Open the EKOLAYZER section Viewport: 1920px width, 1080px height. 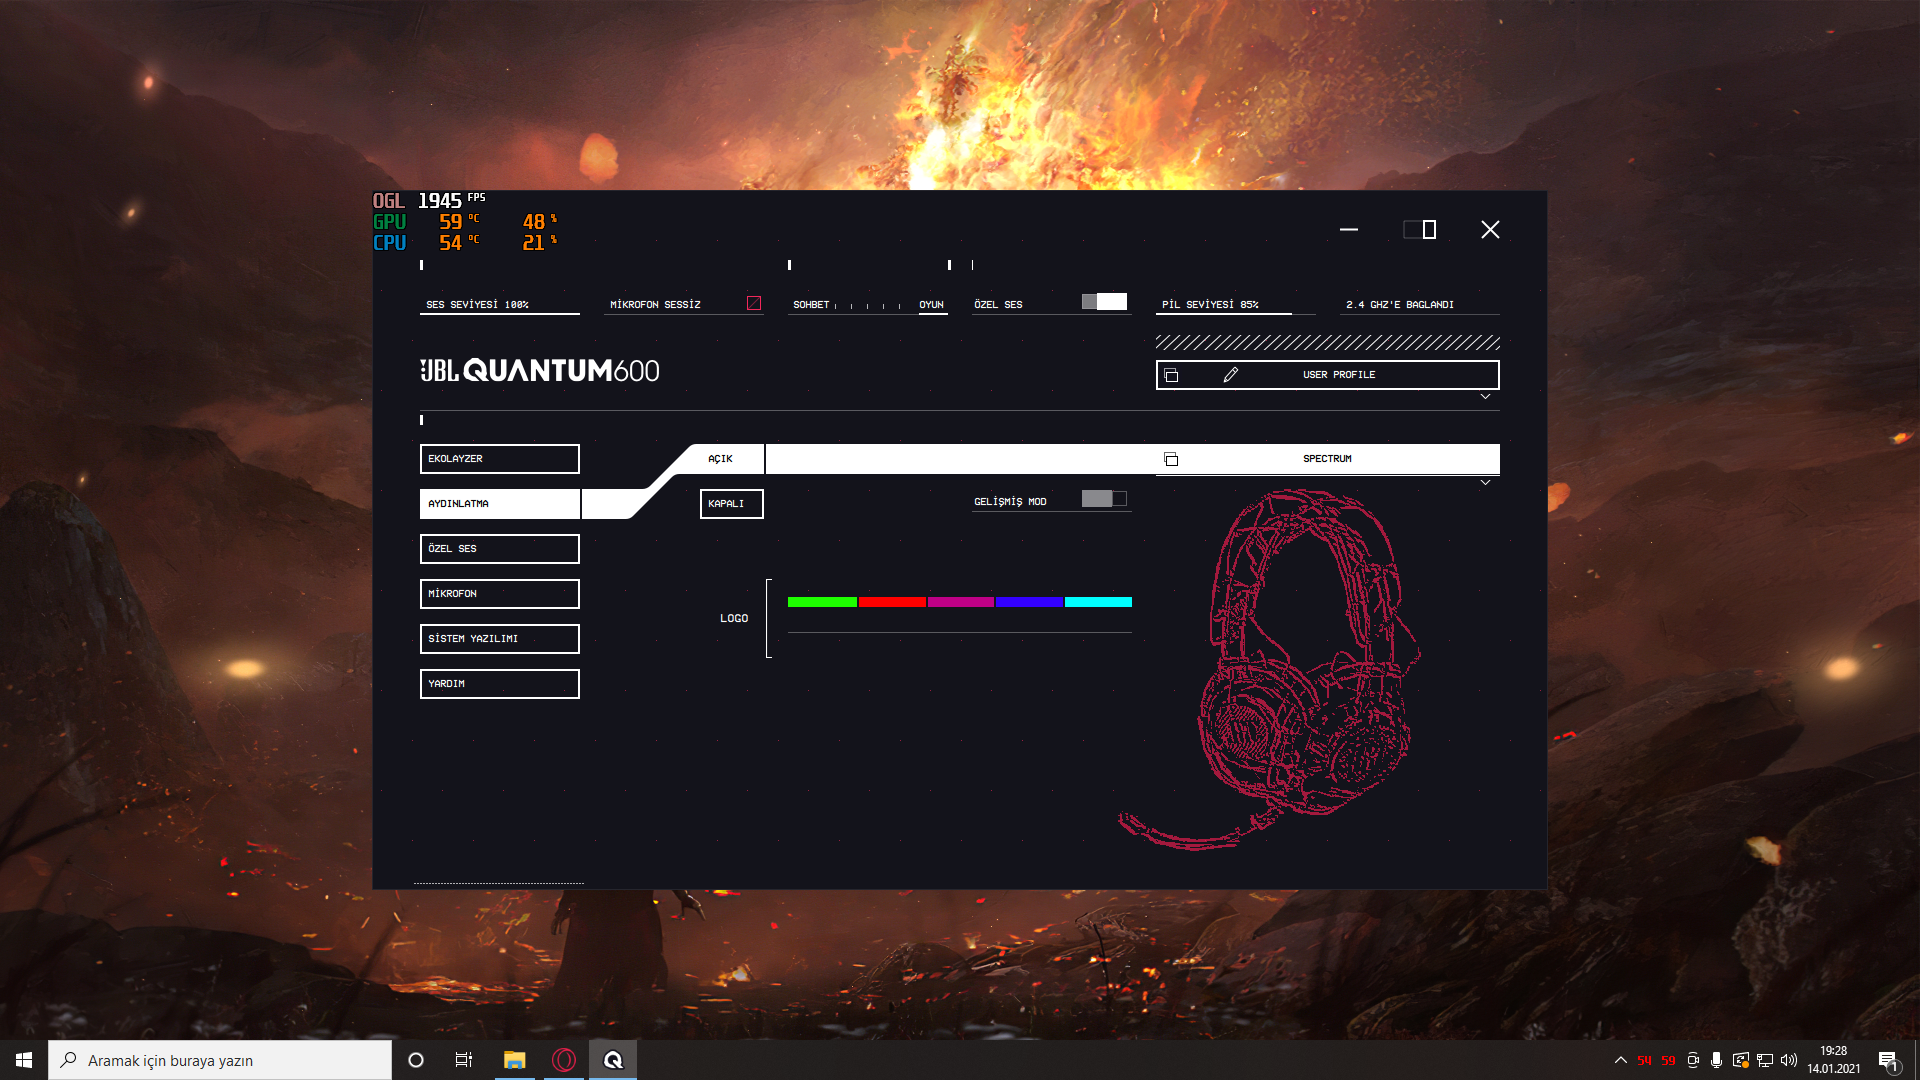[500, 459]
